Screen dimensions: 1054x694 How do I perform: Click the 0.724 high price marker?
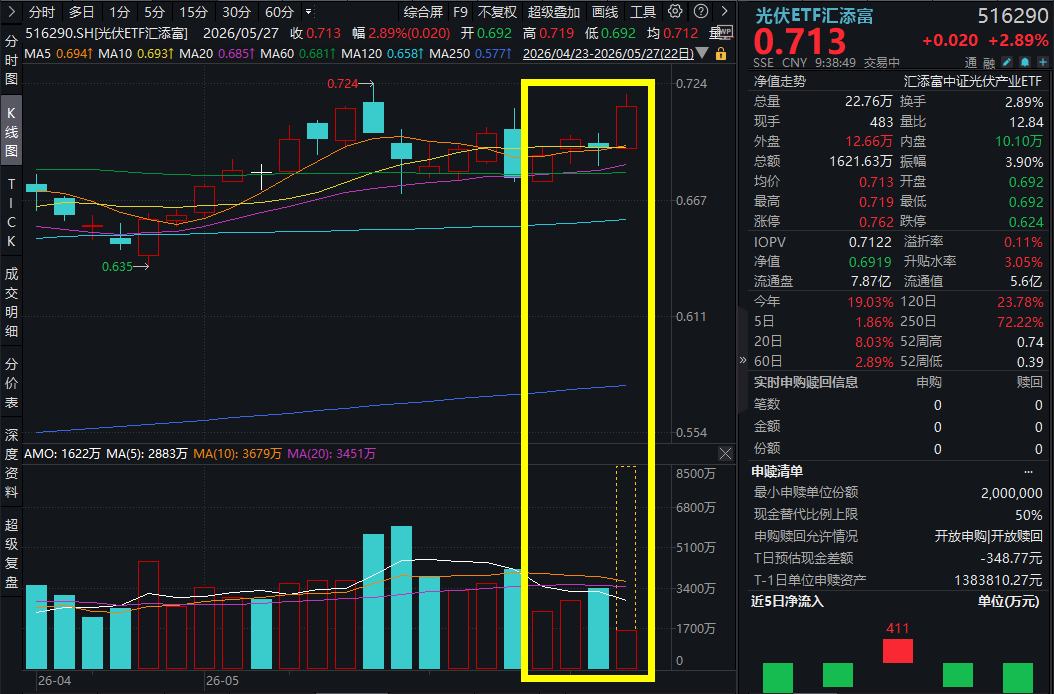tap(343, 84)
